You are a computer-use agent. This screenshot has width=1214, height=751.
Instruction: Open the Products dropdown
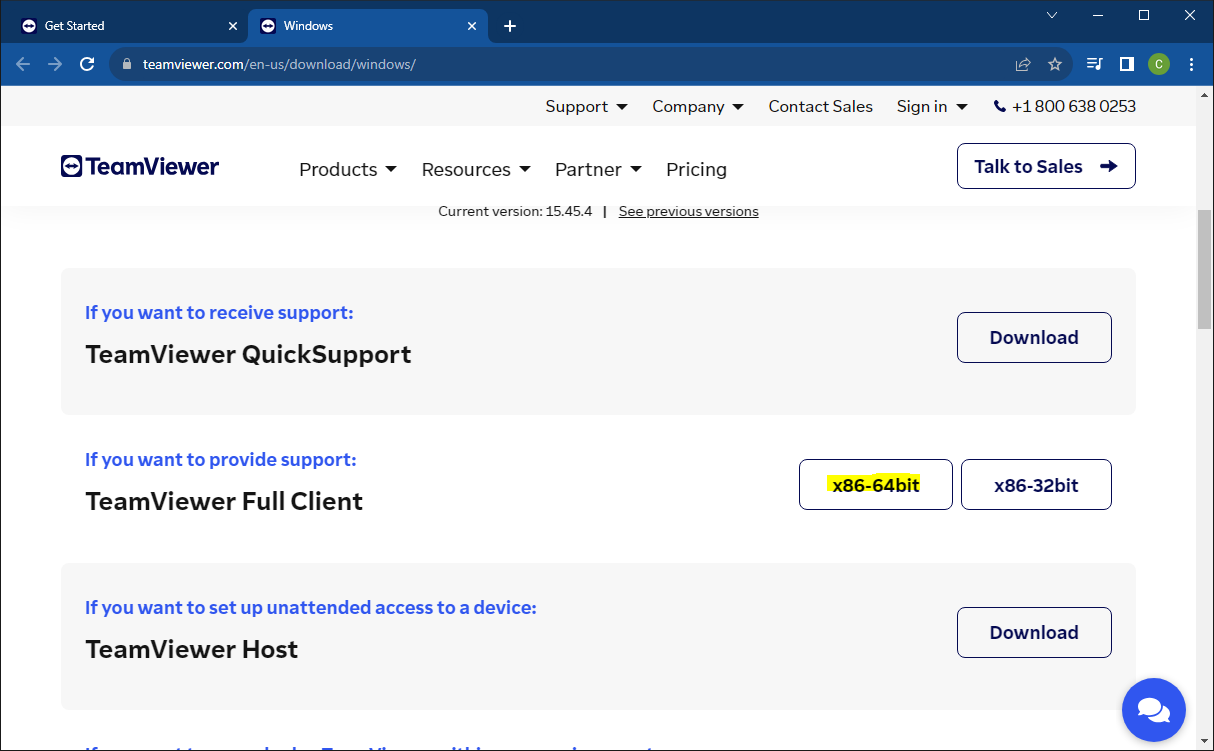coord(347,169)
